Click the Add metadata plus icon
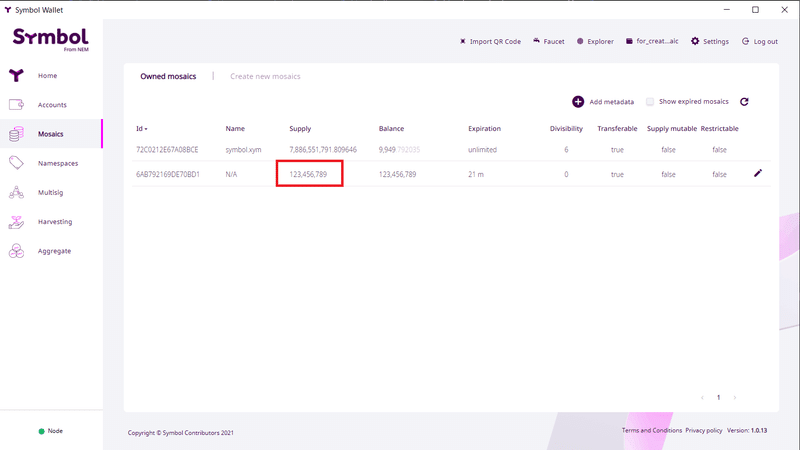The image size is (800, 450). point(578,102)
